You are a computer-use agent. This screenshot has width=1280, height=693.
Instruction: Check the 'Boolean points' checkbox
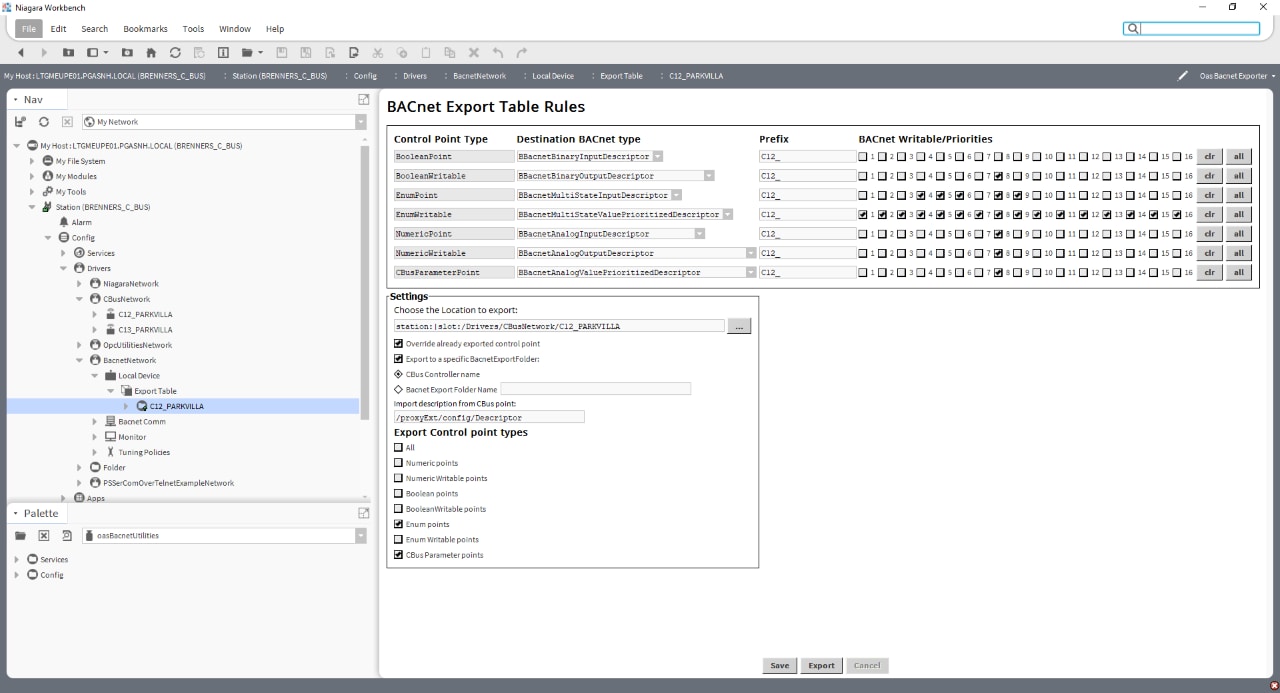(x=399, y=494)
